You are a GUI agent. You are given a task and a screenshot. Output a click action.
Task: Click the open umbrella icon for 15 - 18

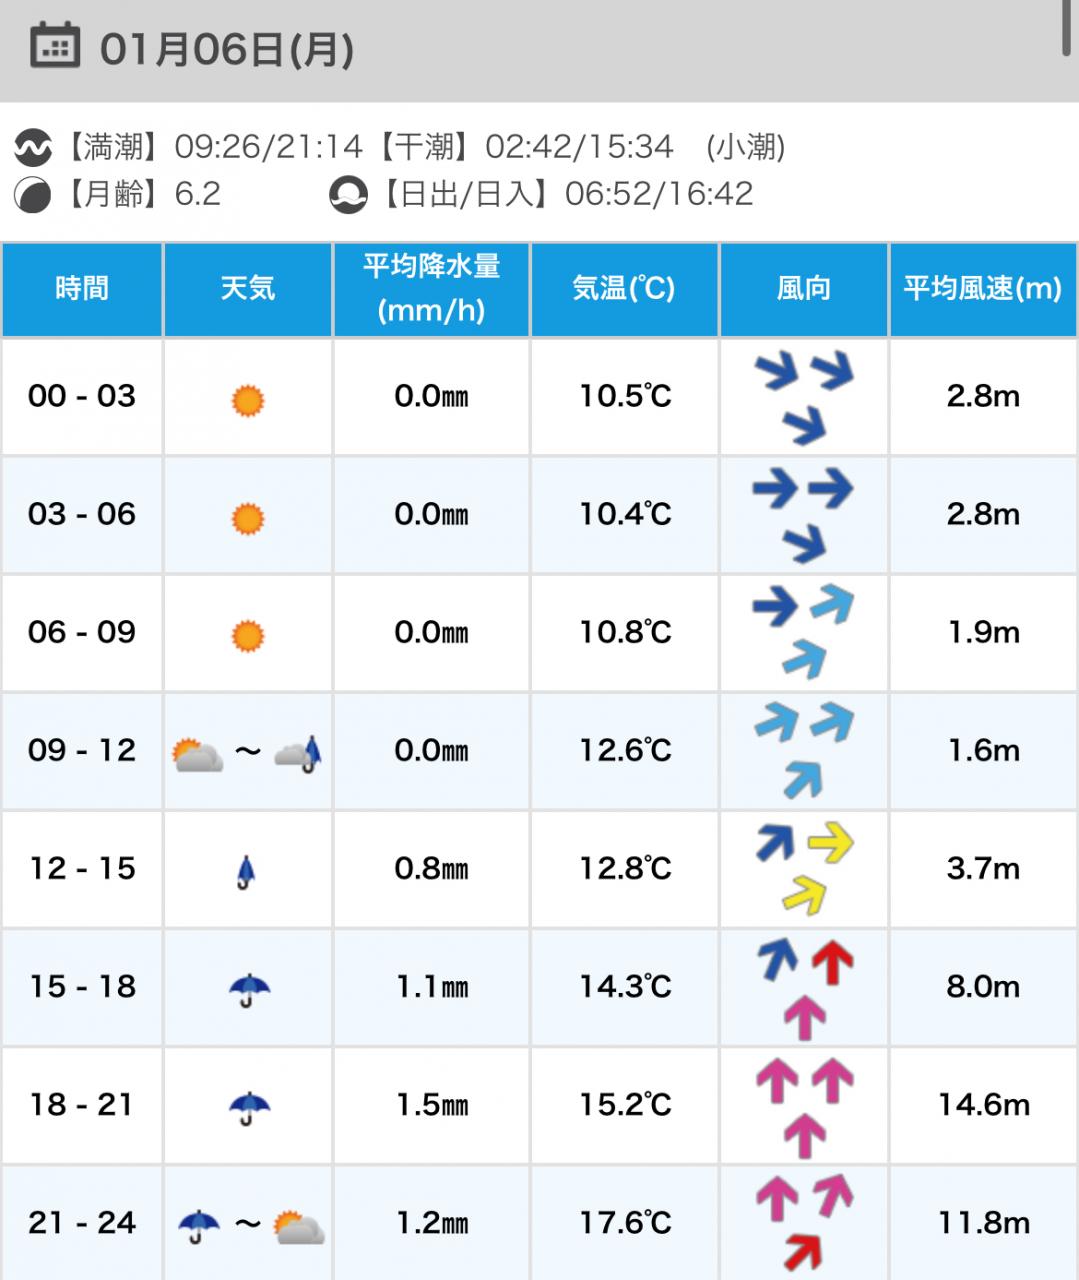coord(249,990)
